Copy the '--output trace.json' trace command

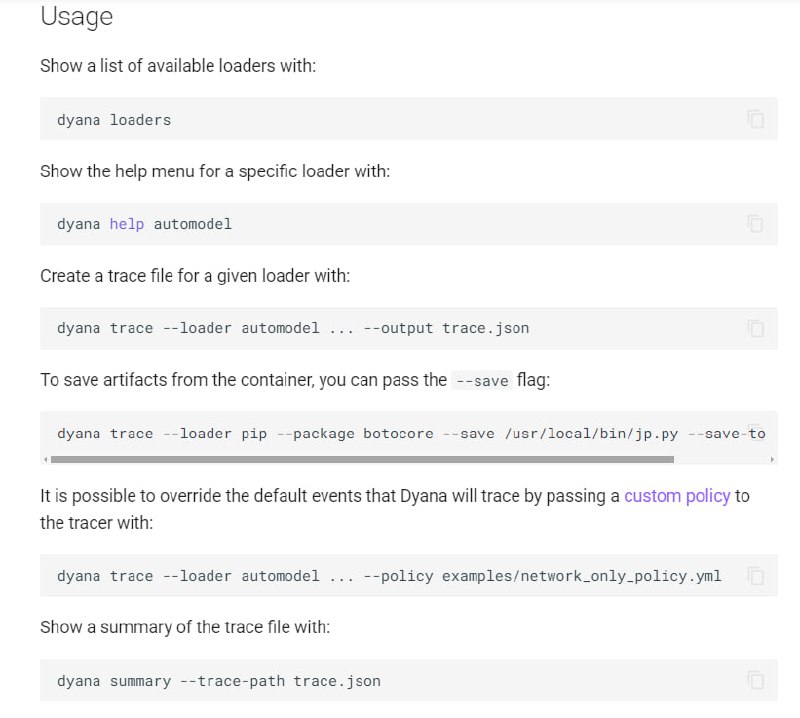(x=755, y=328)
